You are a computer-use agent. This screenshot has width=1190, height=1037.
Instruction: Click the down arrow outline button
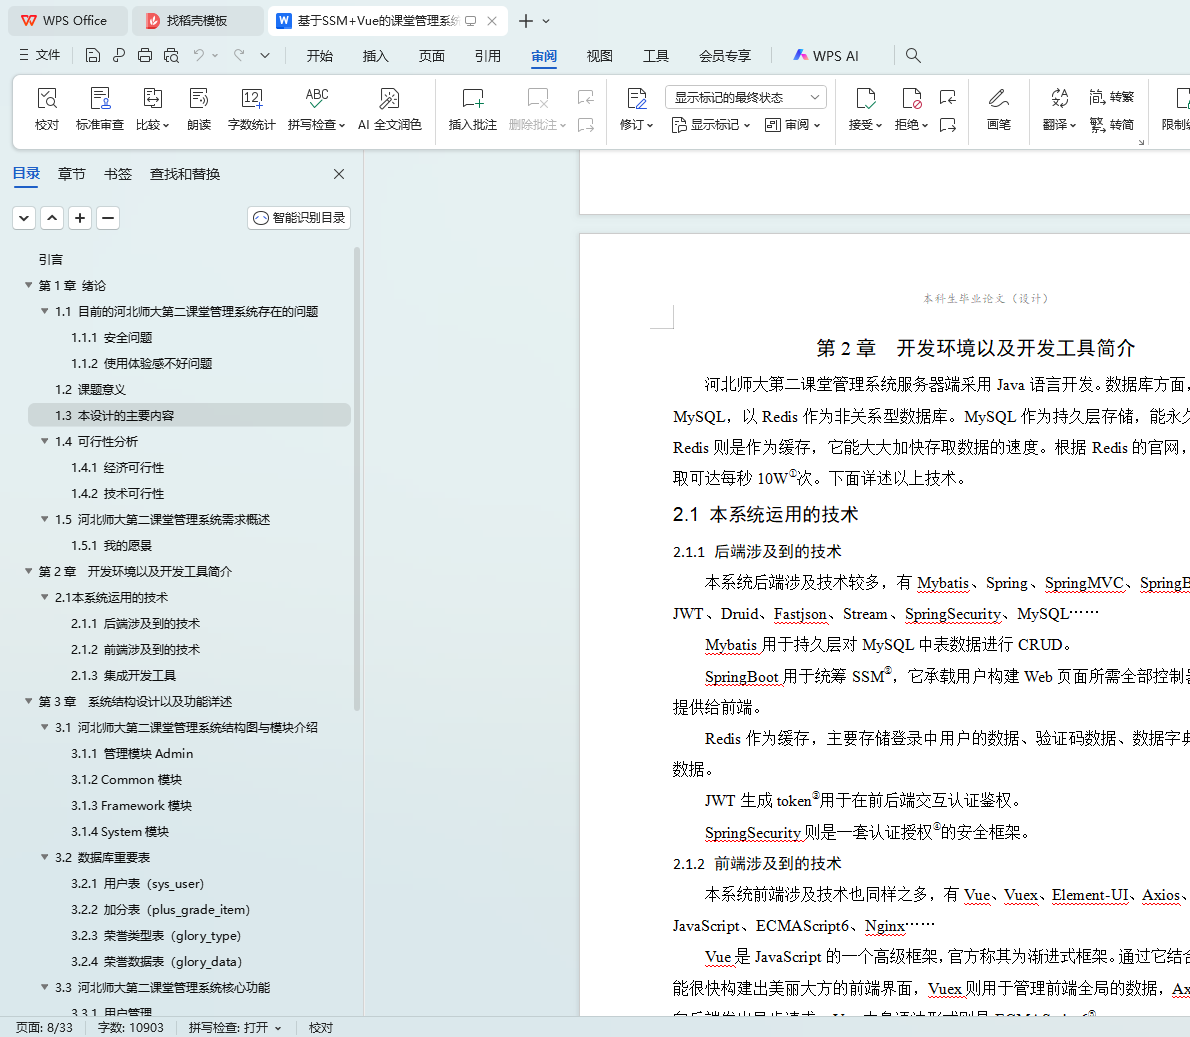pyautogui.click(x=24, y=218)
